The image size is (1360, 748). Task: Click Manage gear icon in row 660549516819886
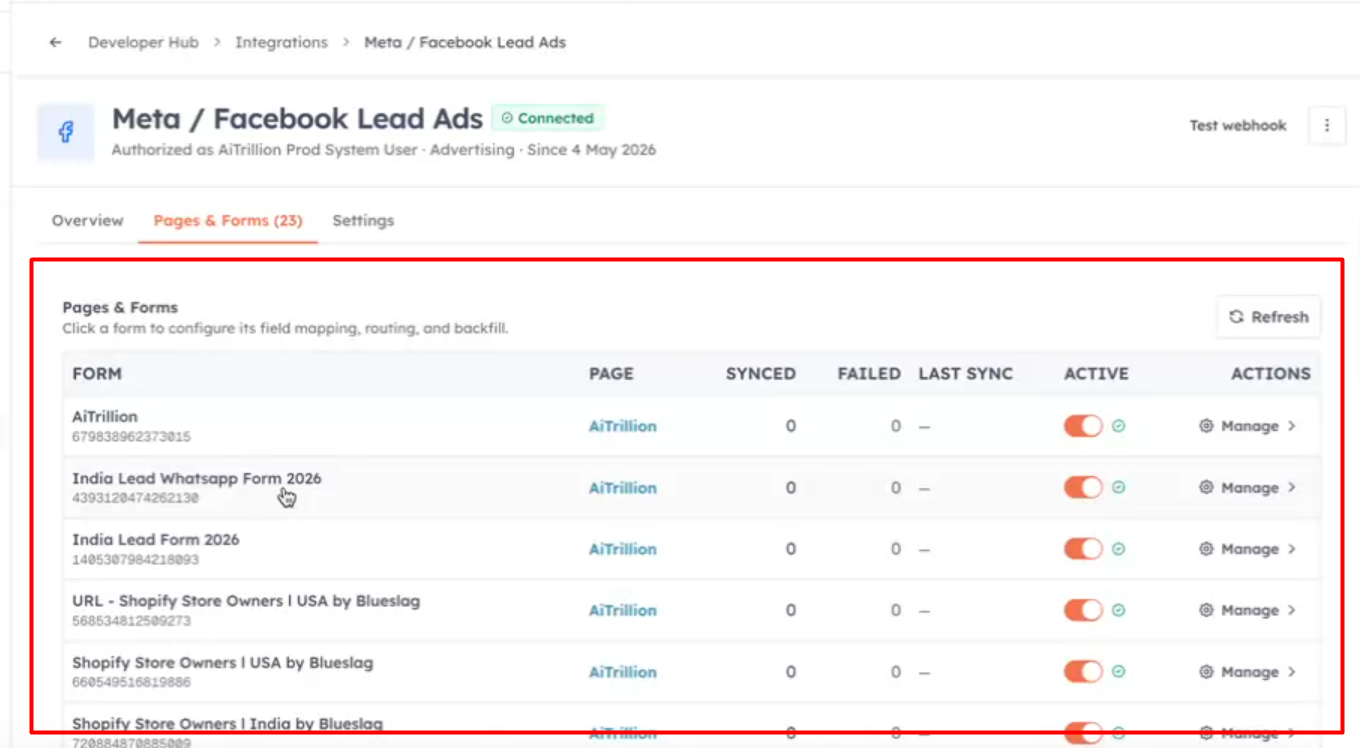click(1206, 672)
